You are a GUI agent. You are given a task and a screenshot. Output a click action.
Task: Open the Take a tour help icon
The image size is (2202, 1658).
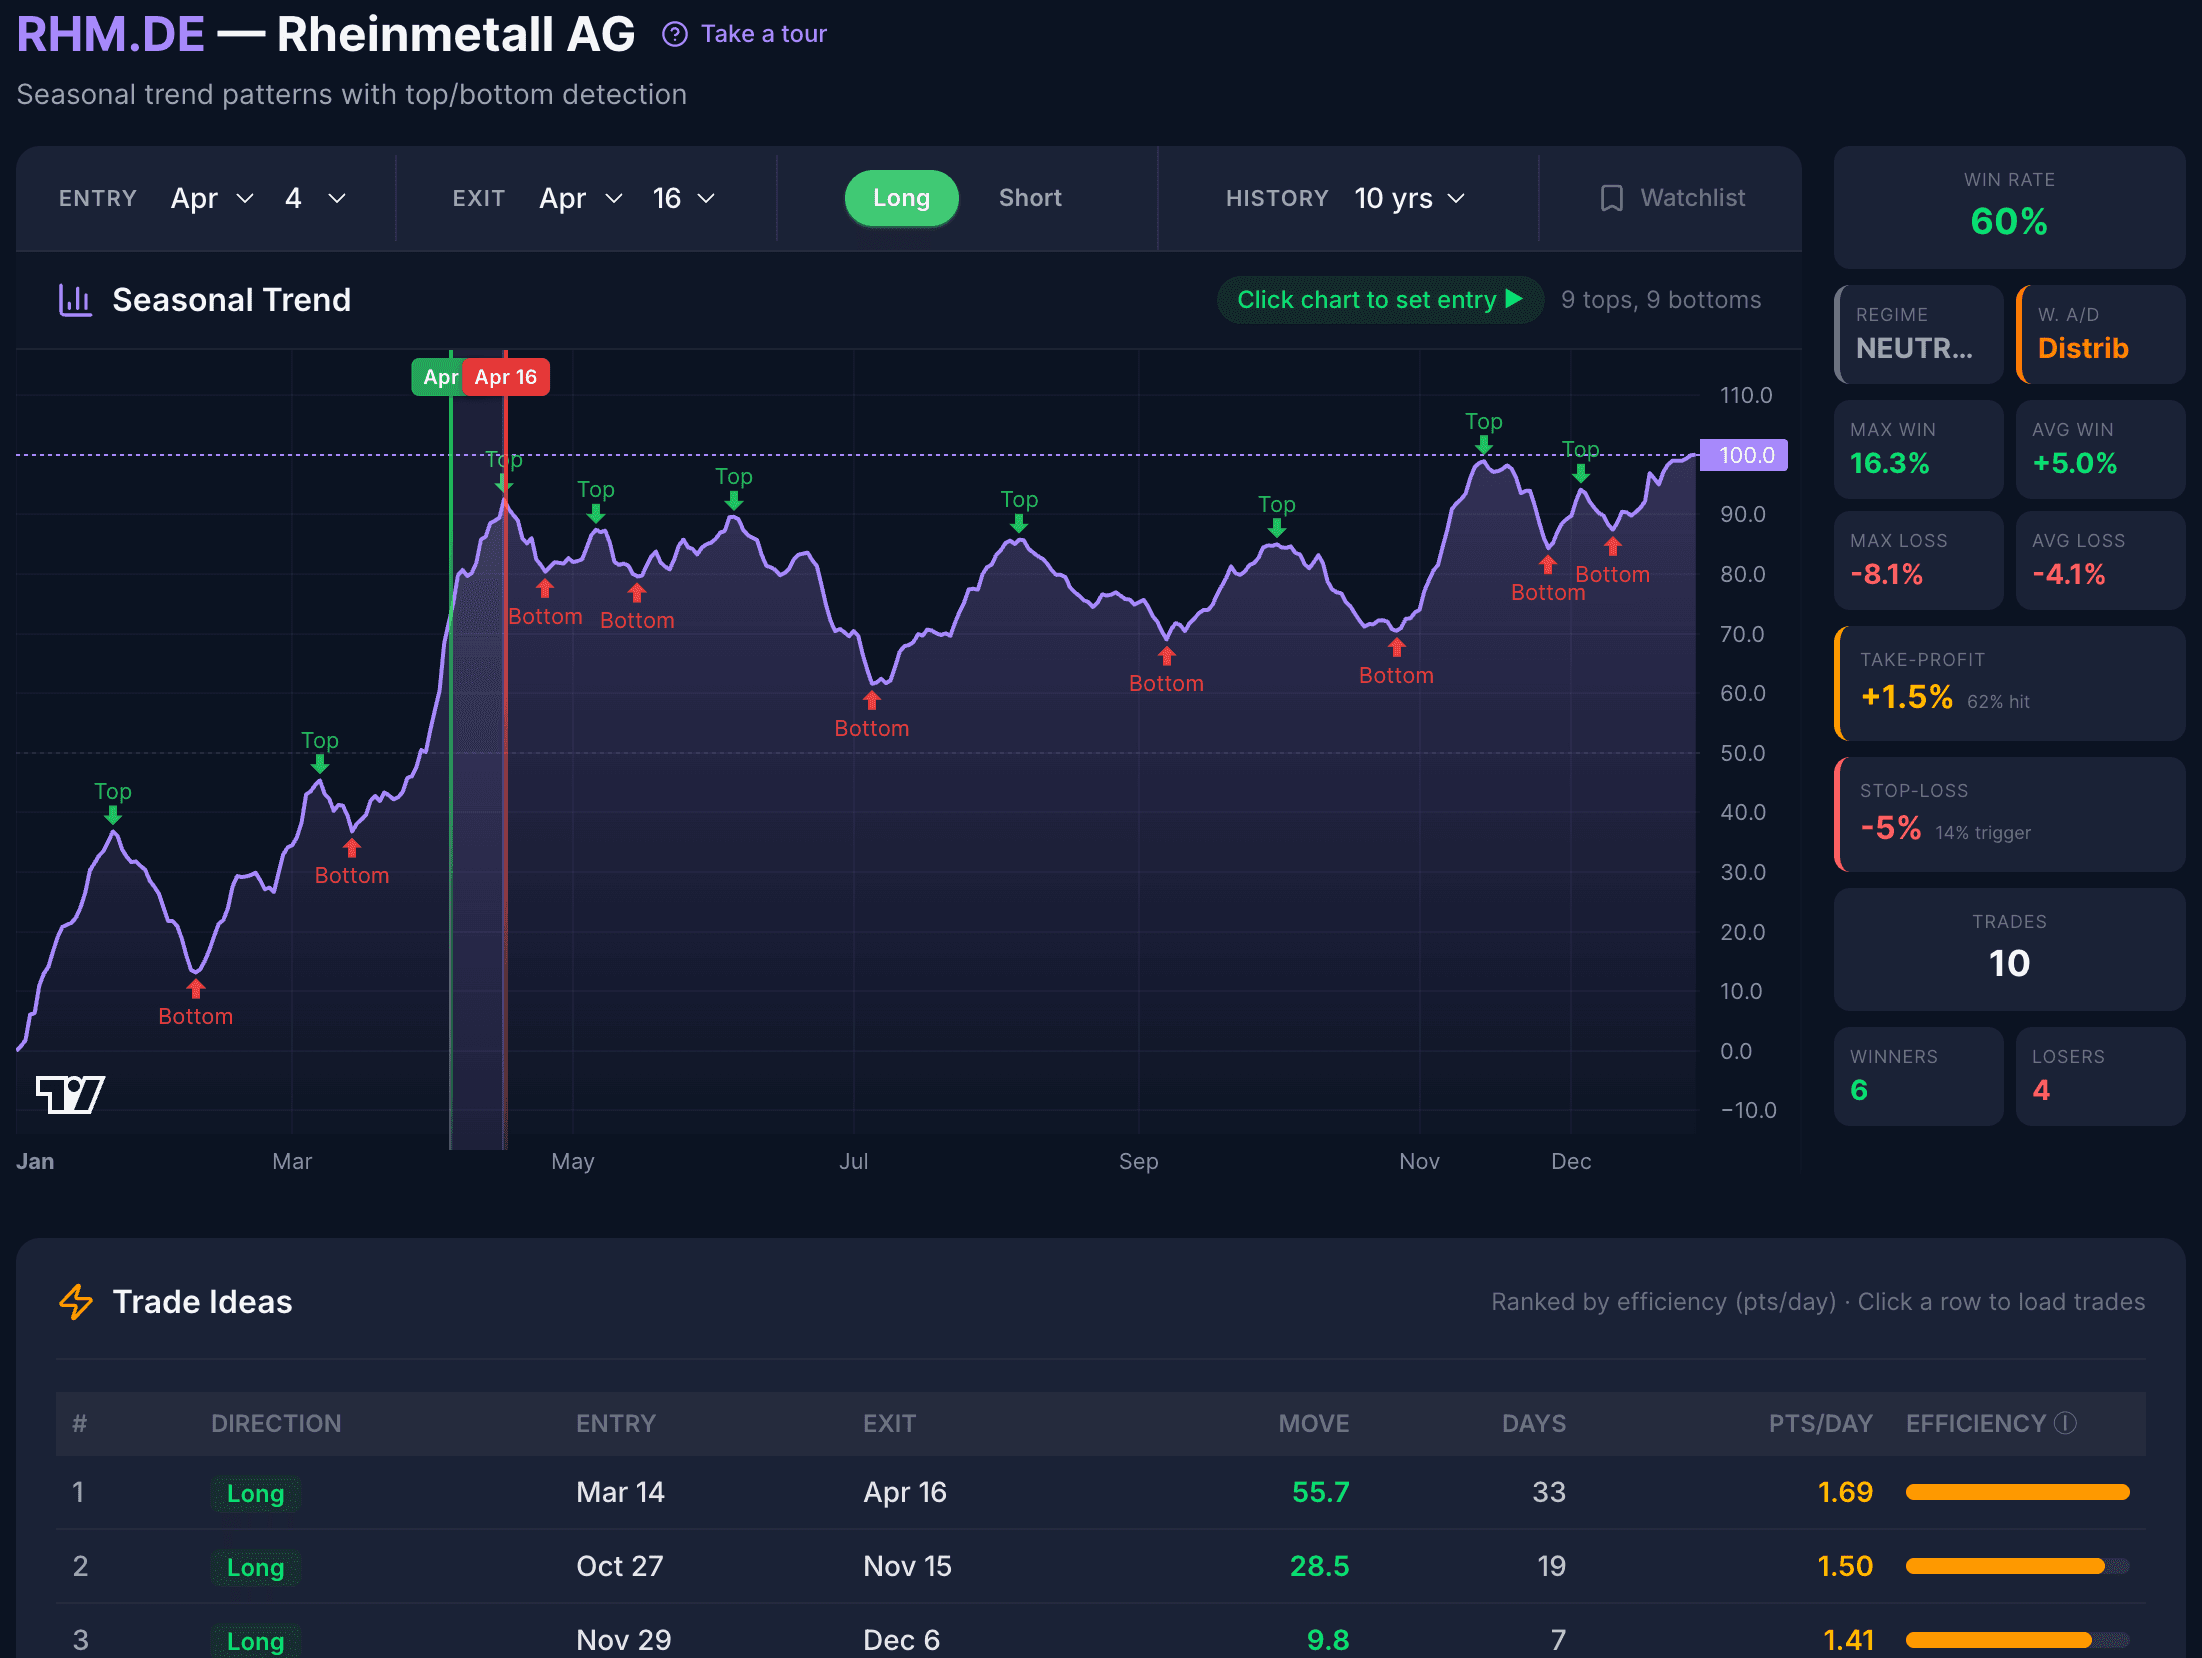tap(675, 33)
